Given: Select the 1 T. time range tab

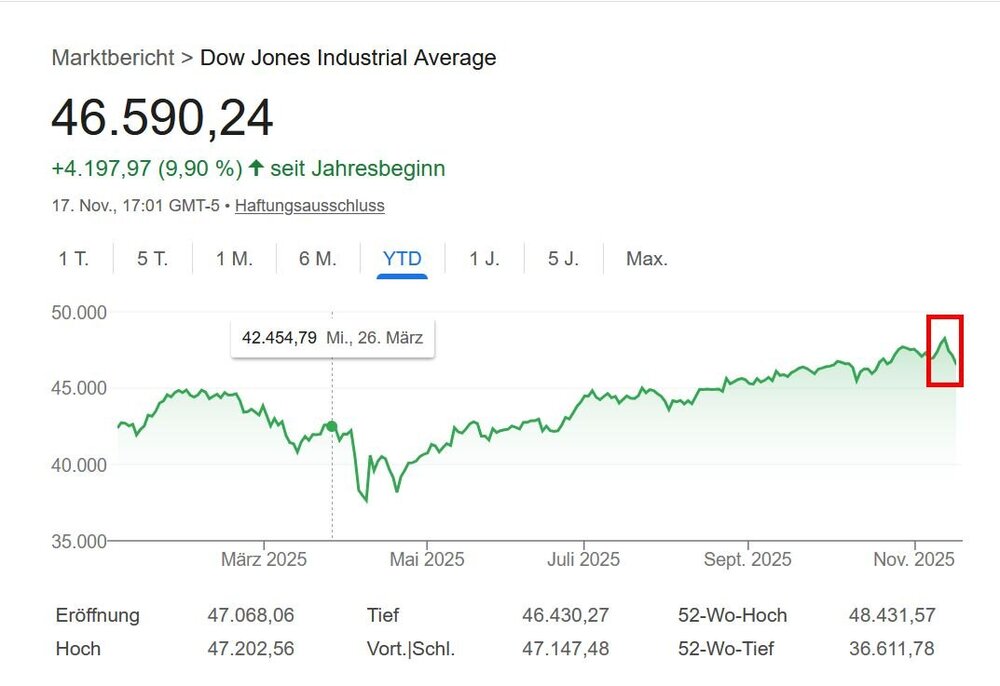Looking at the screenshot, I should [73, 258].
